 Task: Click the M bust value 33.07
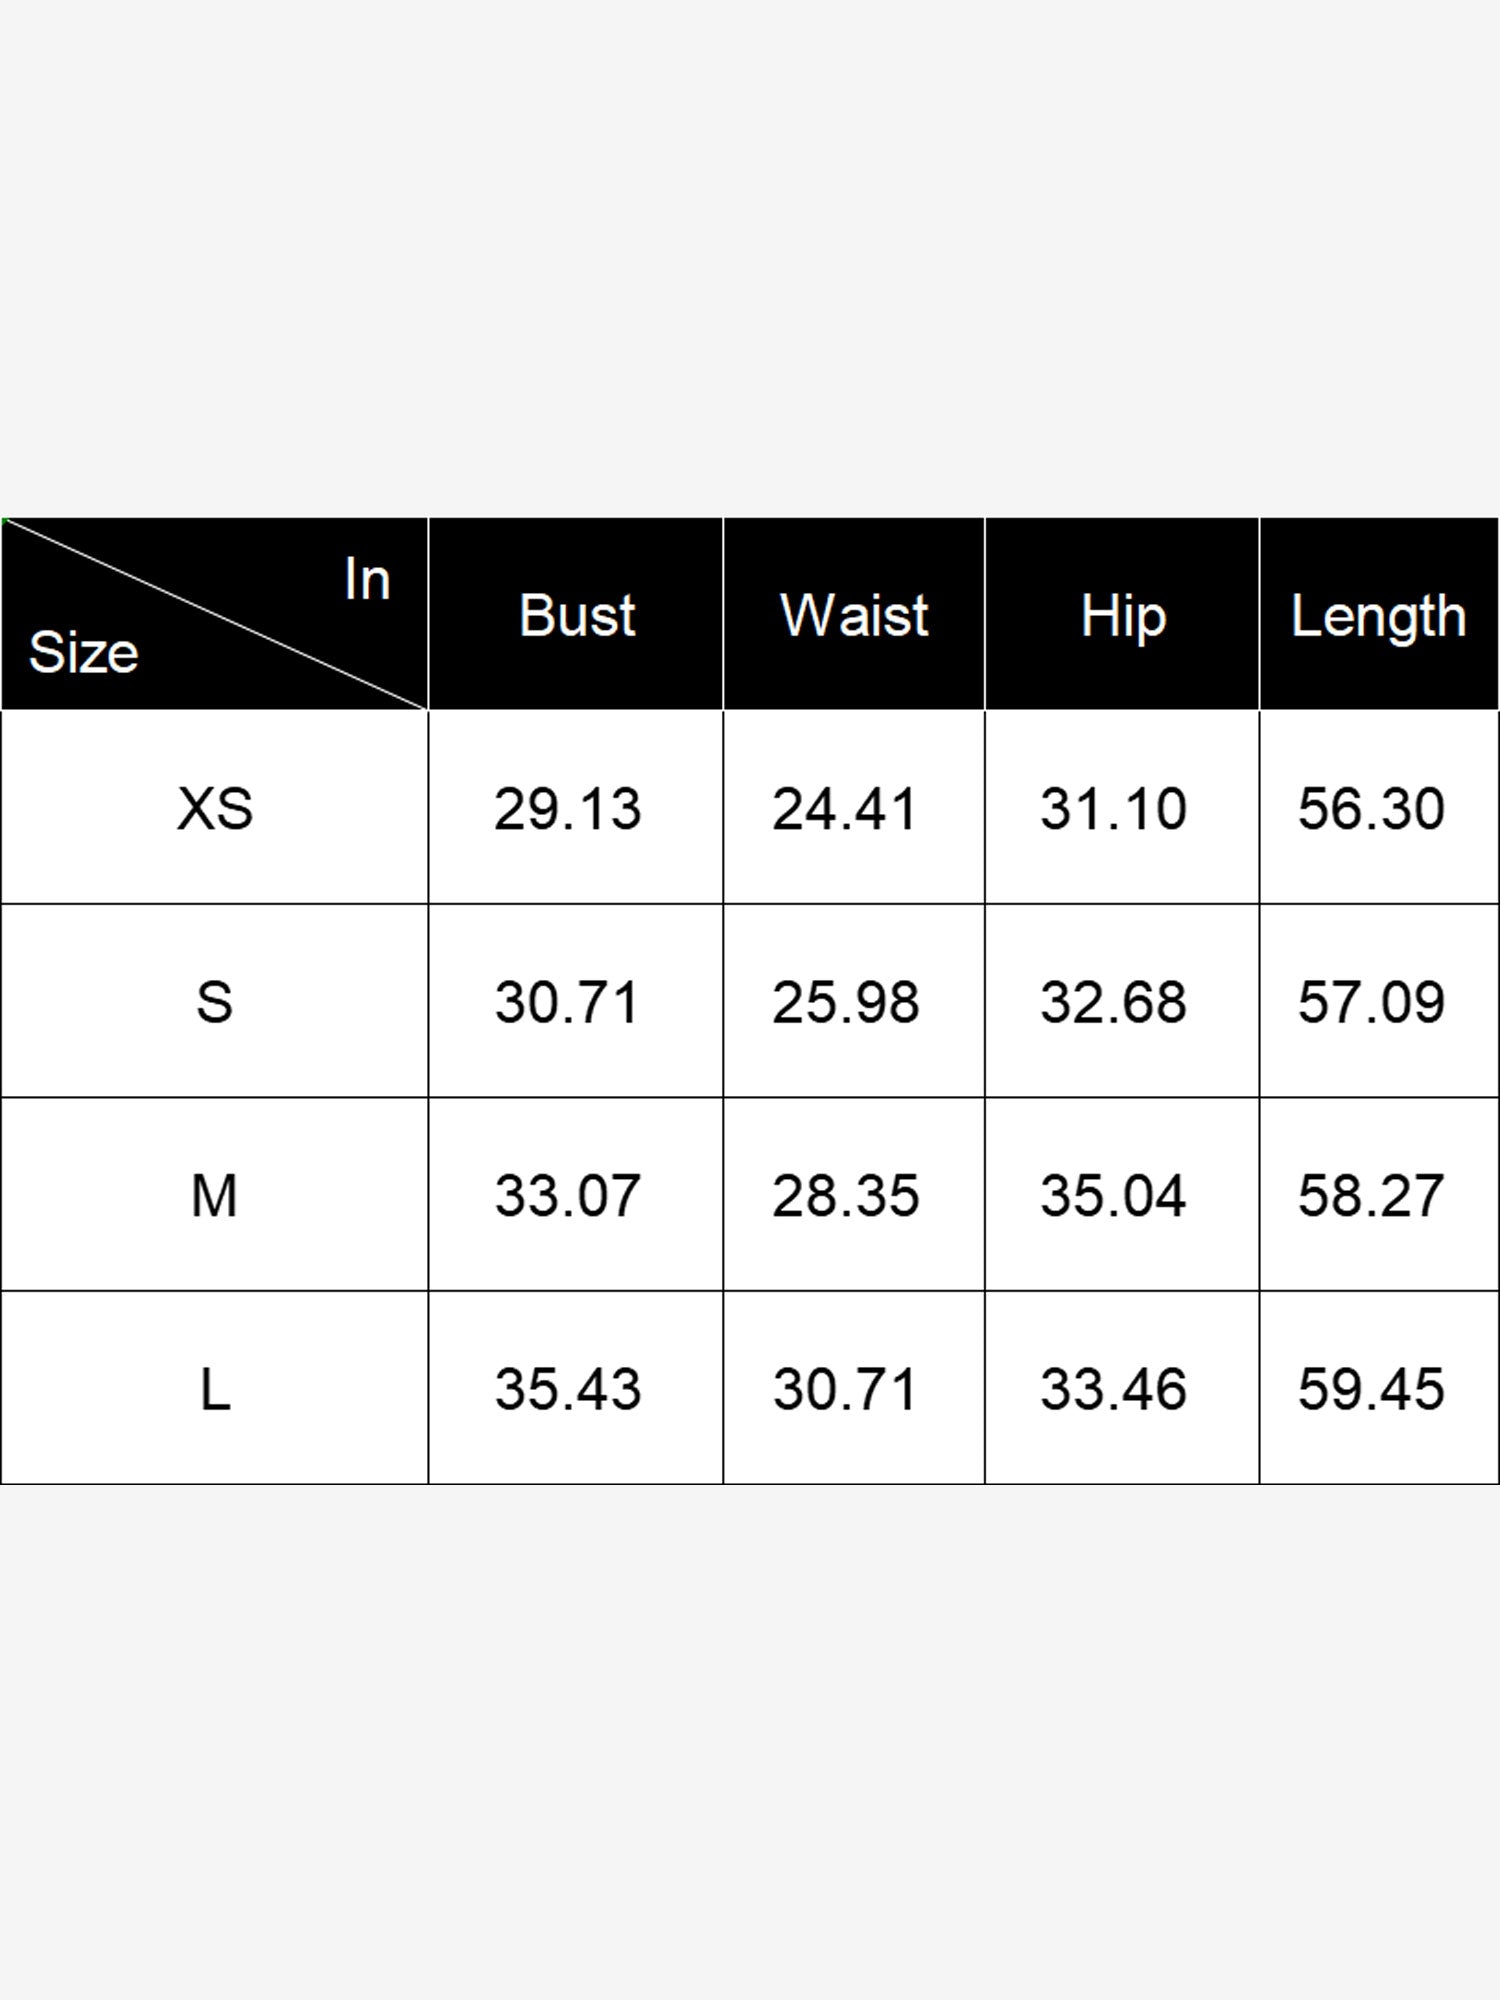point(567,1195)
